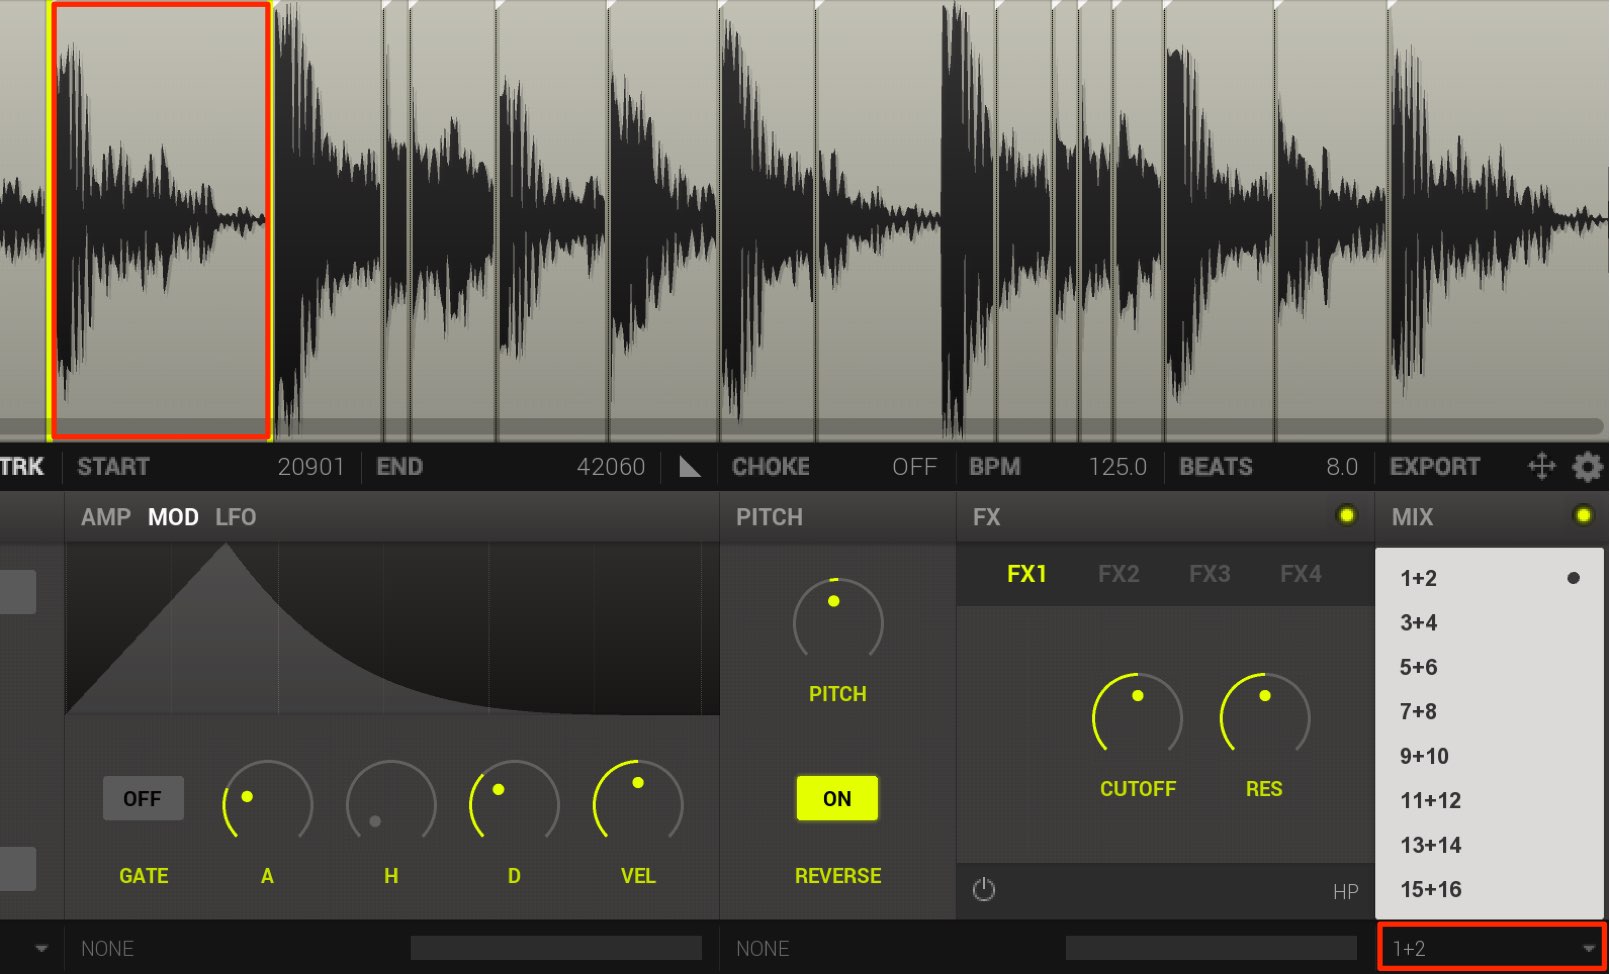Choose output 15+16 from the list
Image resolution: width=1610 pixels, height=974 pixels.
click(x=1490, y=889)
